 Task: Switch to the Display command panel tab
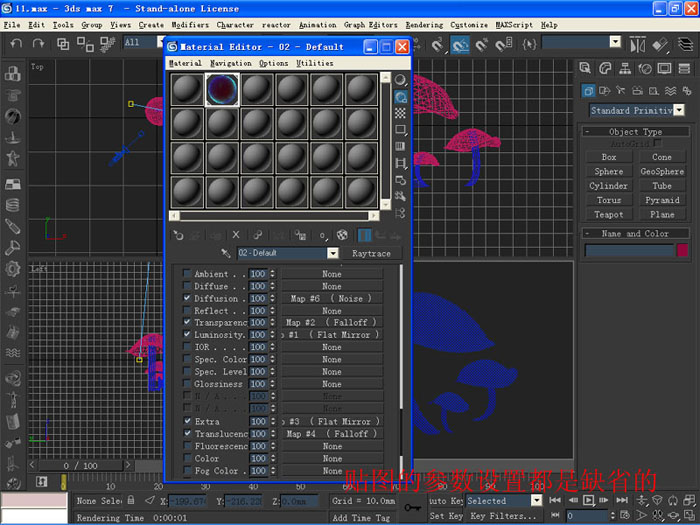coord(664,68)
